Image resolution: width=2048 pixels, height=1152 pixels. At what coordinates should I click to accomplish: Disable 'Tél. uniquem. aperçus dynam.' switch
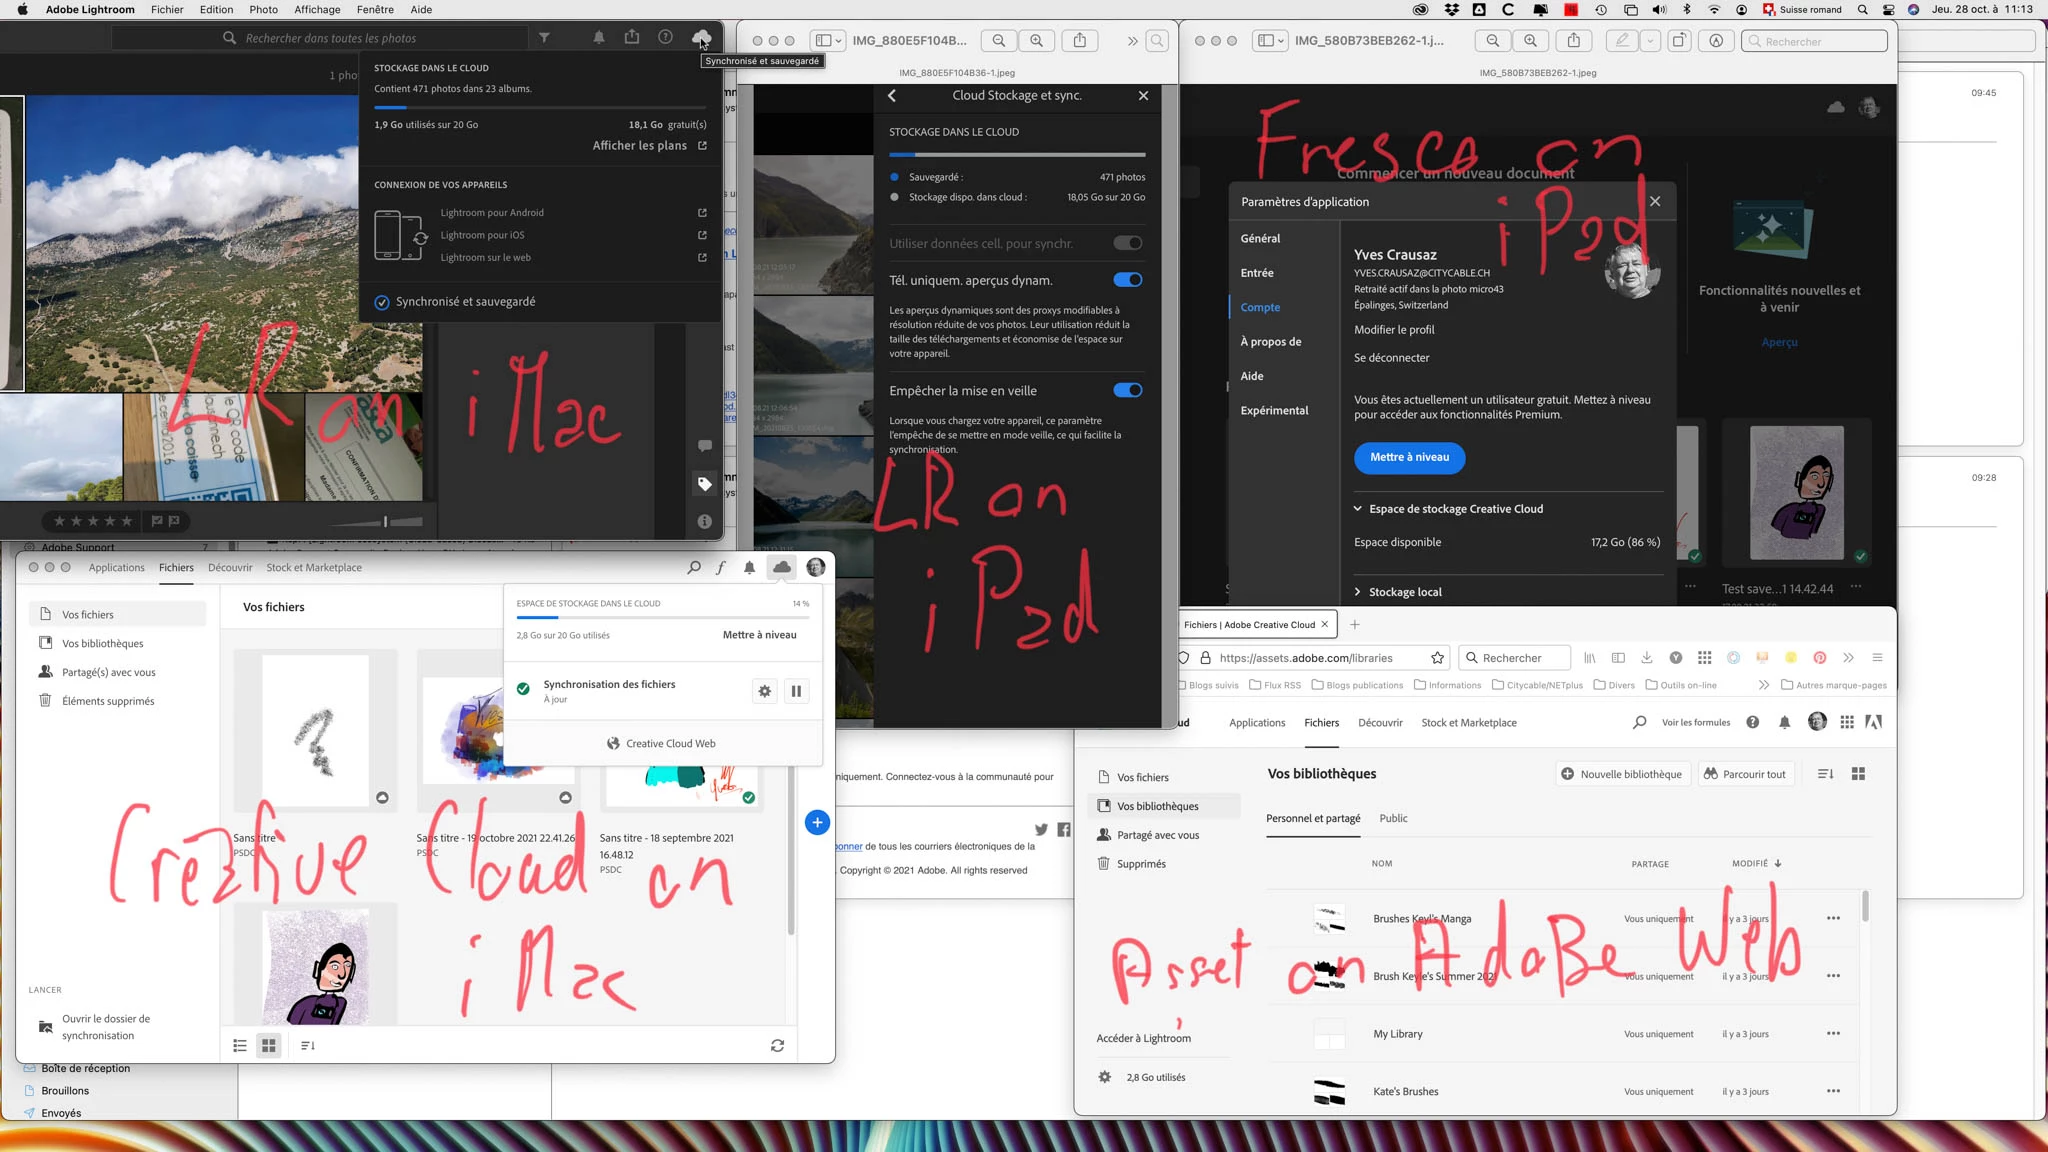(x=1127, y=280)
